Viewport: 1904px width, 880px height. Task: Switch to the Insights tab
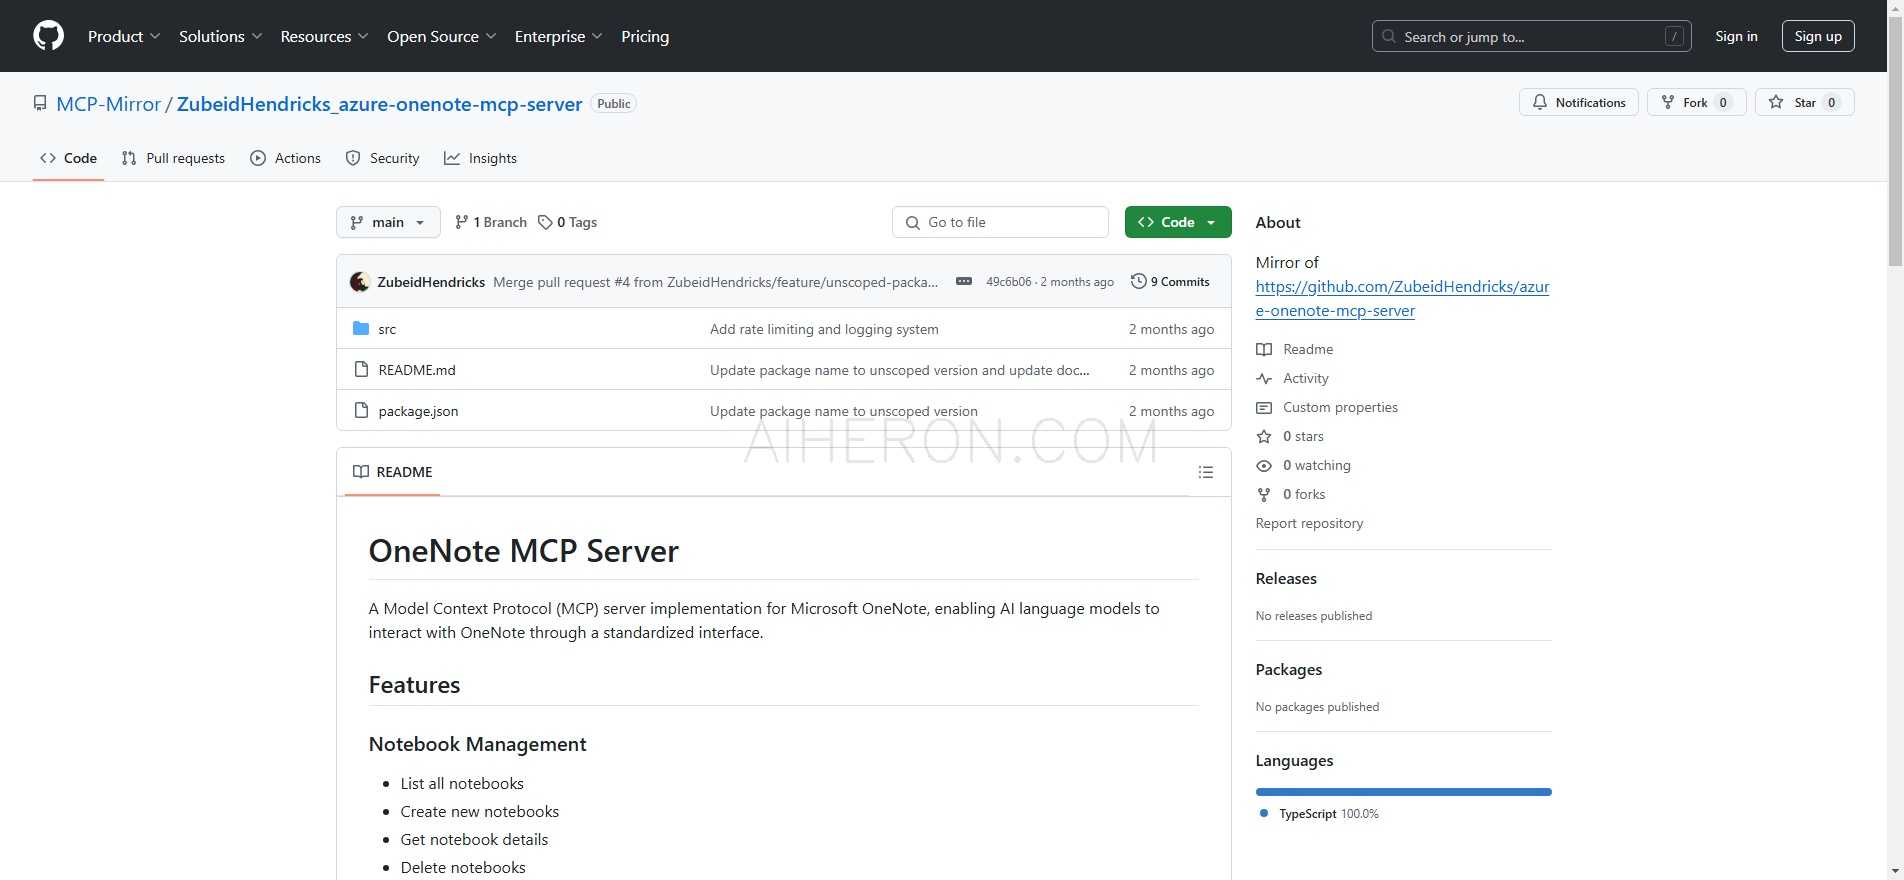[481, 158]
